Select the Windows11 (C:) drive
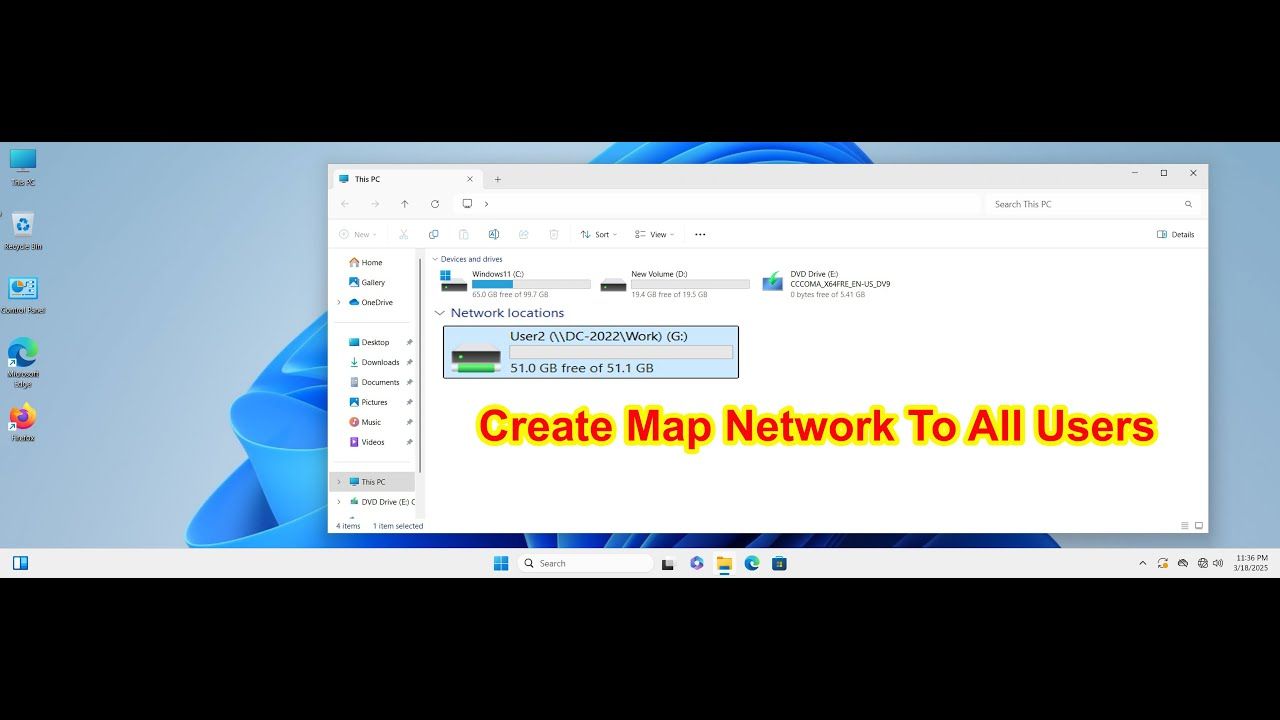Viewport: 1280px width, 720px height. pyautogui.click(x=516, y=283)
